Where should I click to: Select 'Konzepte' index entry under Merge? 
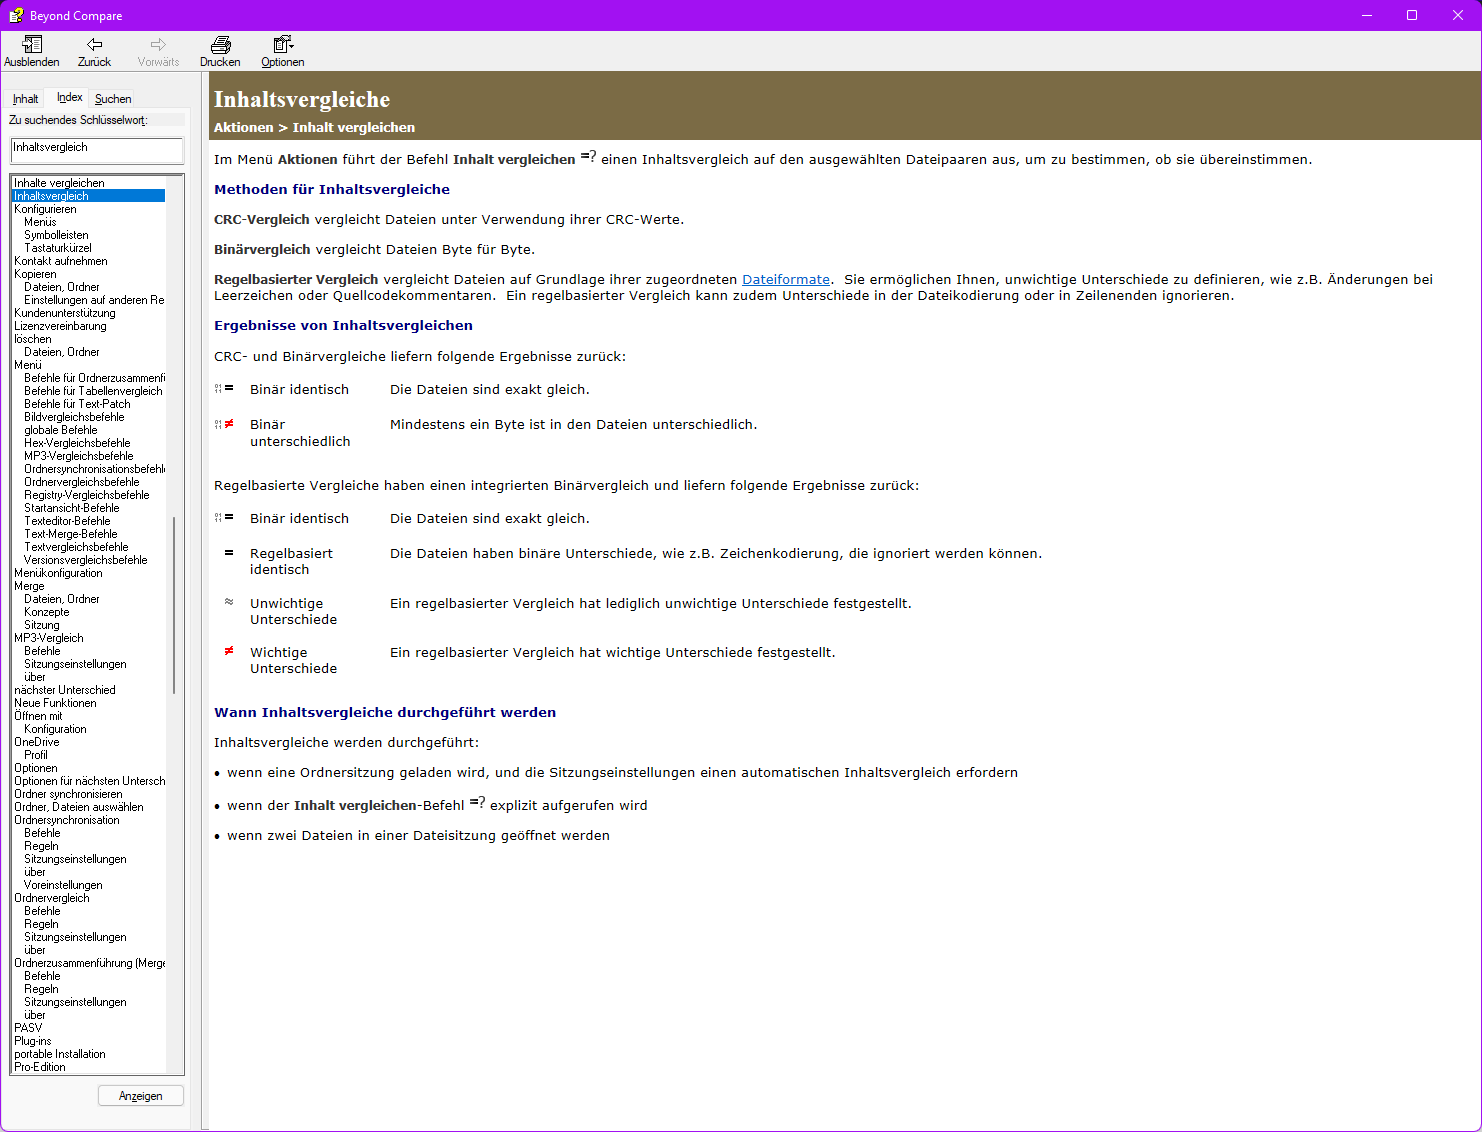coord(47,612)
